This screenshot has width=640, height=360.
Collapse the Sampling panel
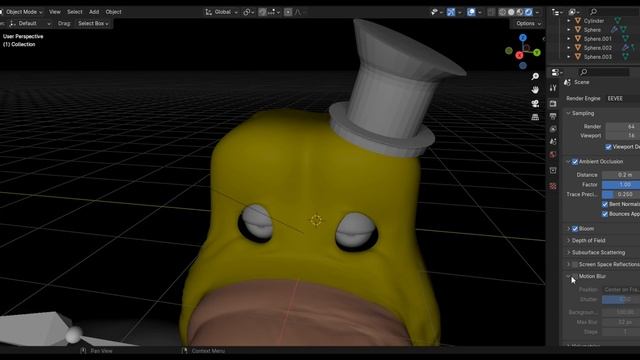point(582,113)
